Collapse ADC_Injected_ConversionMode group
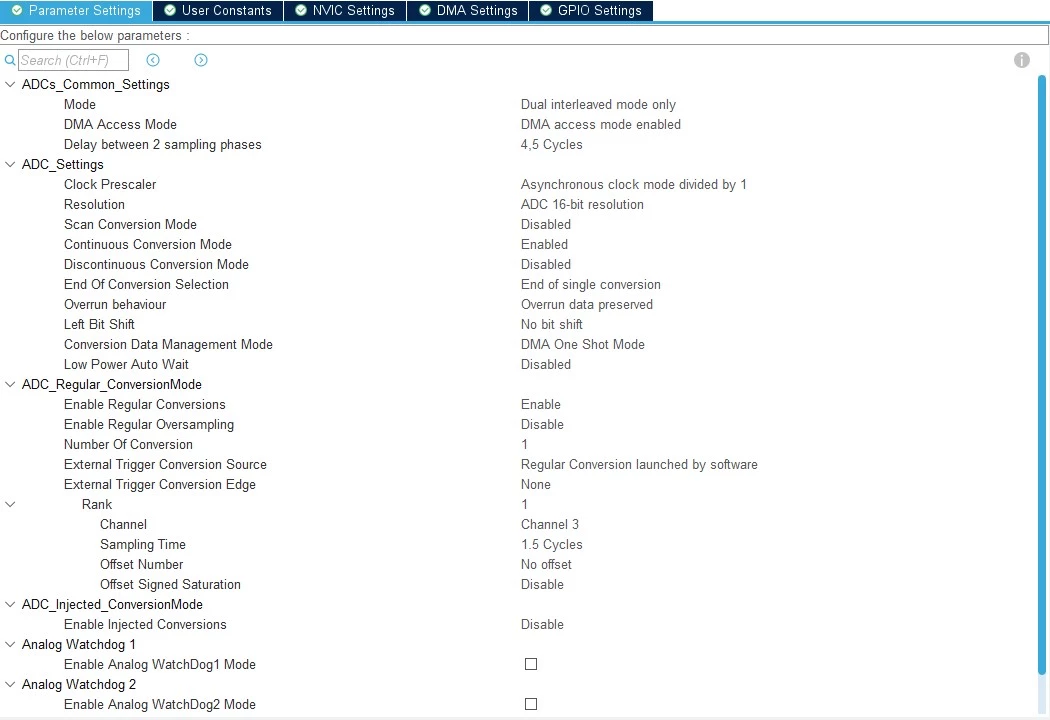This screenshot has height=720, width=1050. 10,605
